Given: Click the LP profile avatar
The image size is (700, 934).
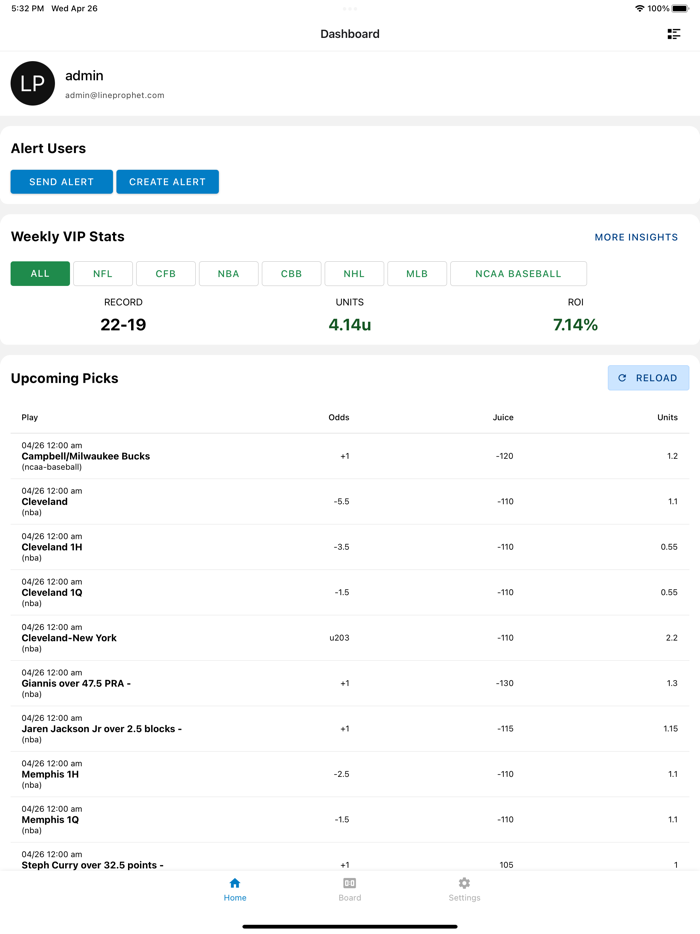Looking at the screenshot, I should click(33, 83).
